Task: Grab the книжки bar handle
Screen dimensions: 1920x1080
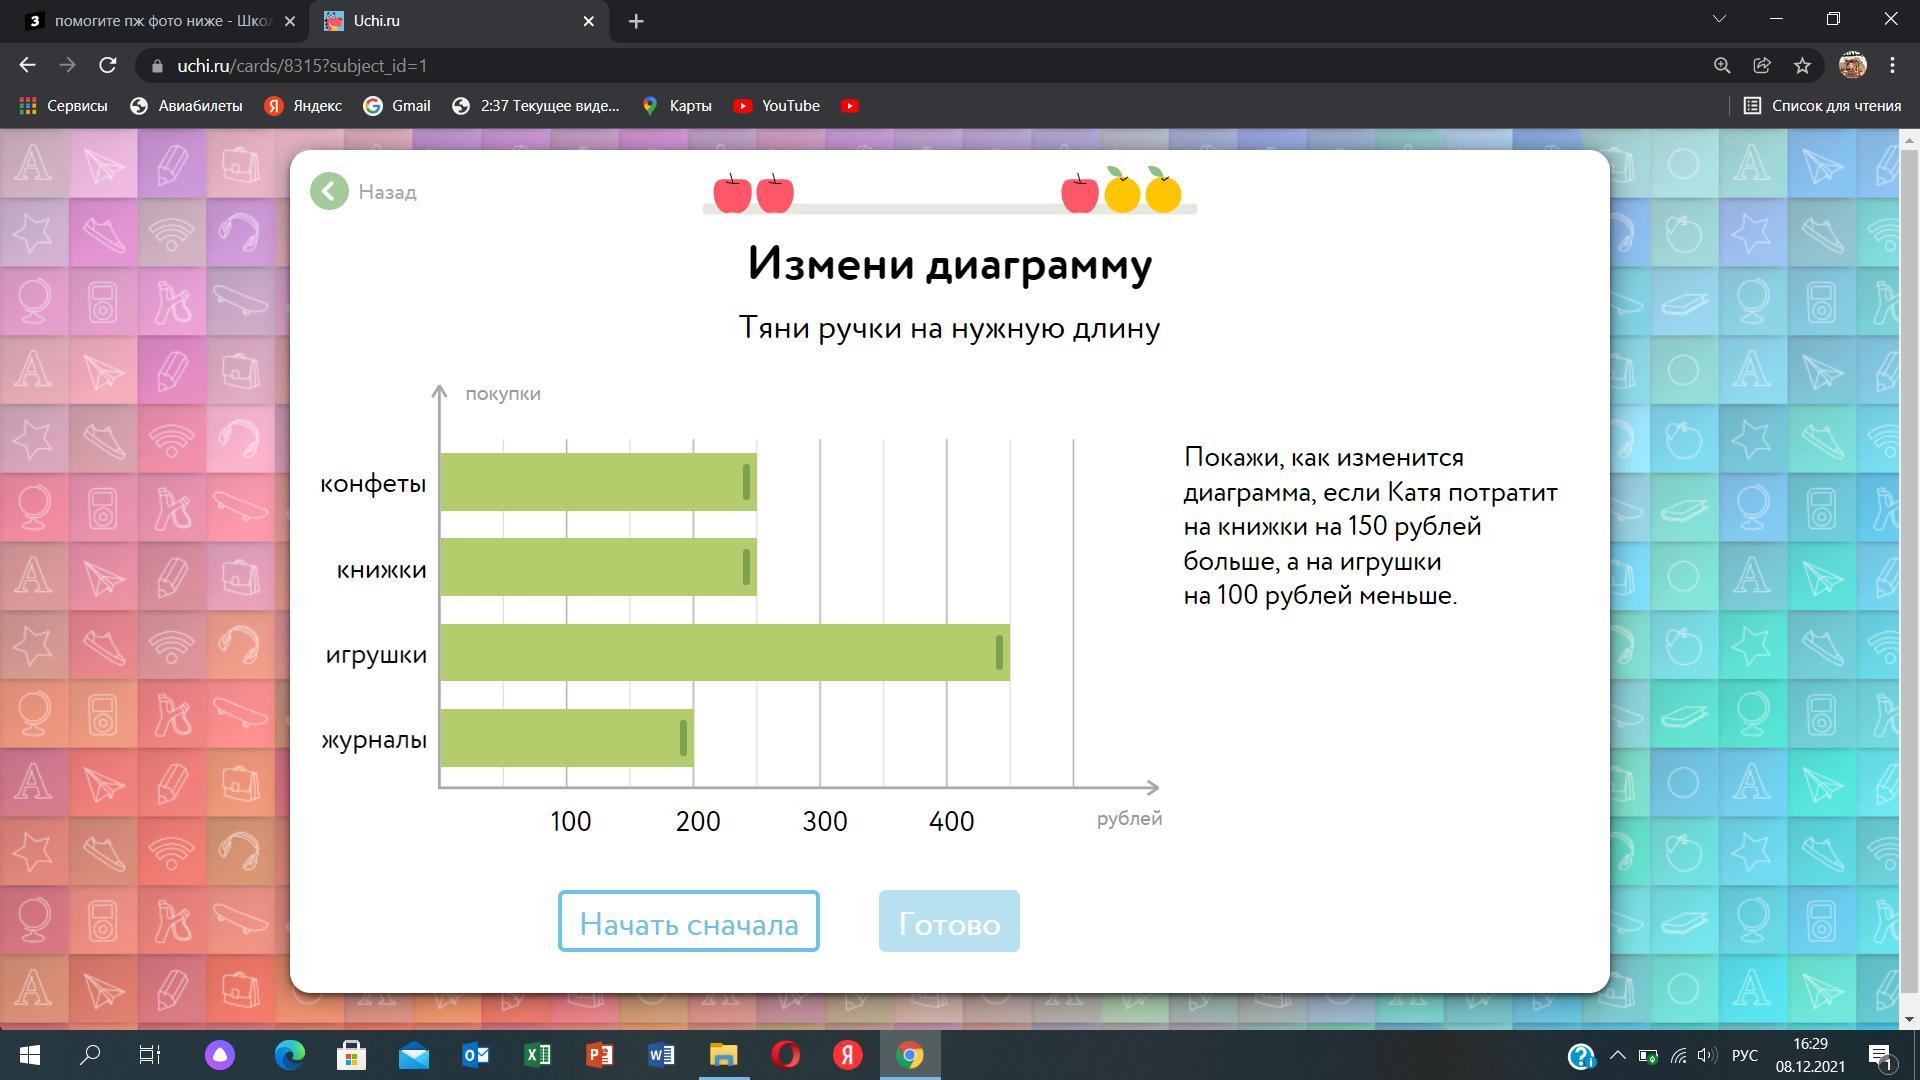Action: click(746, 568)
